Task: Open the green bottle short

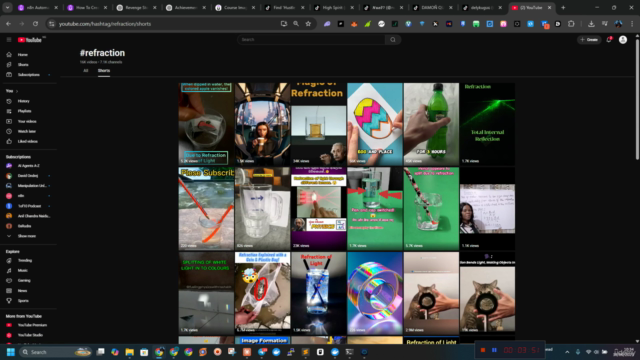Action: [x=431, y=124]
